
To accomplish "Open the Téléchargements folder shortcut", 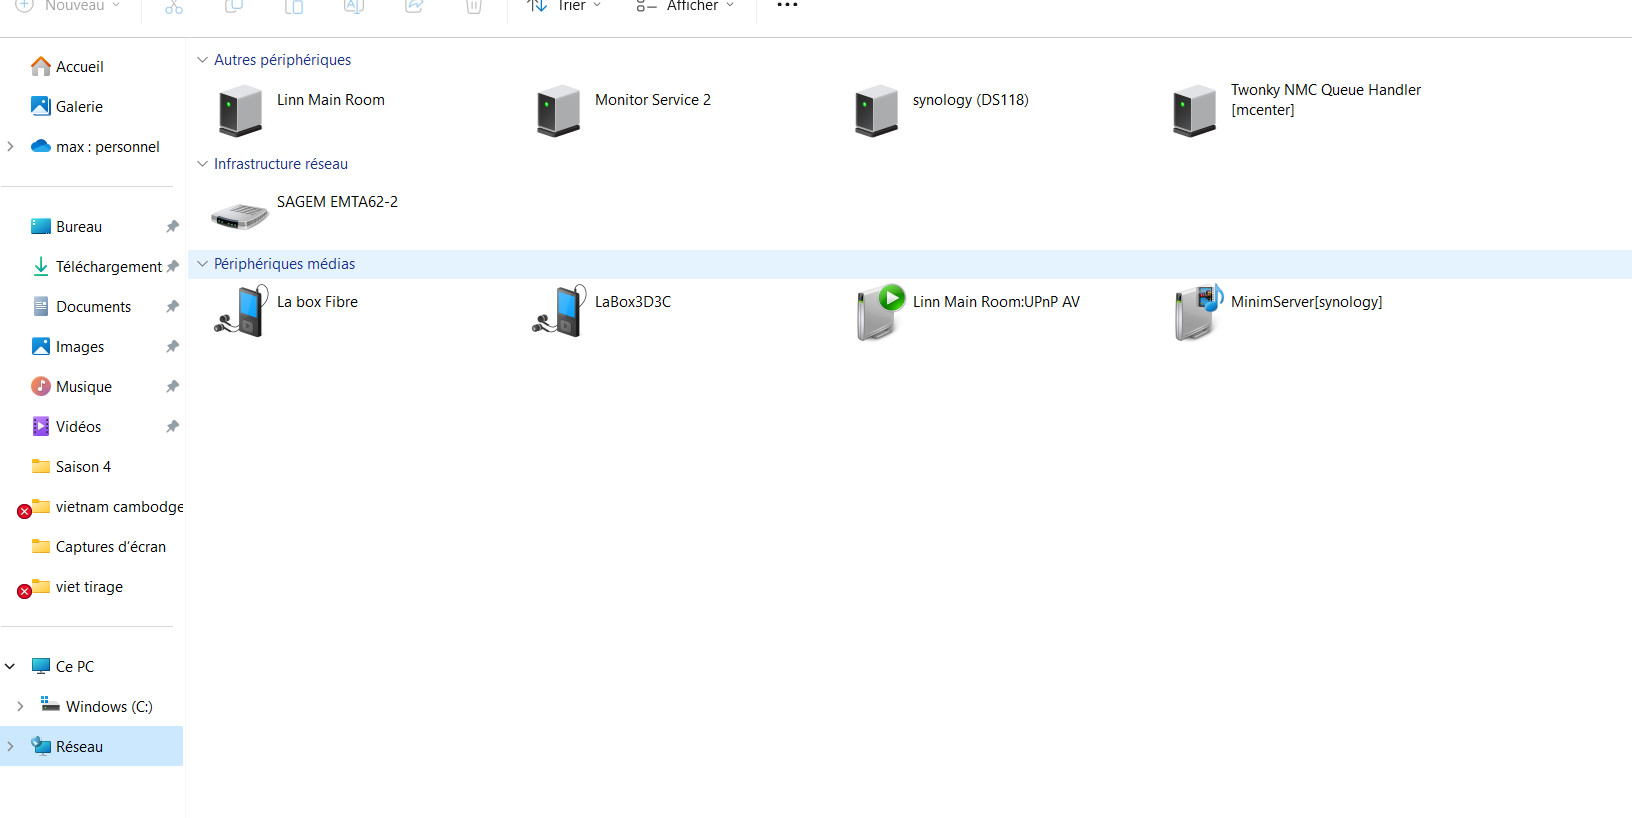I will click(x=108, y=267).
